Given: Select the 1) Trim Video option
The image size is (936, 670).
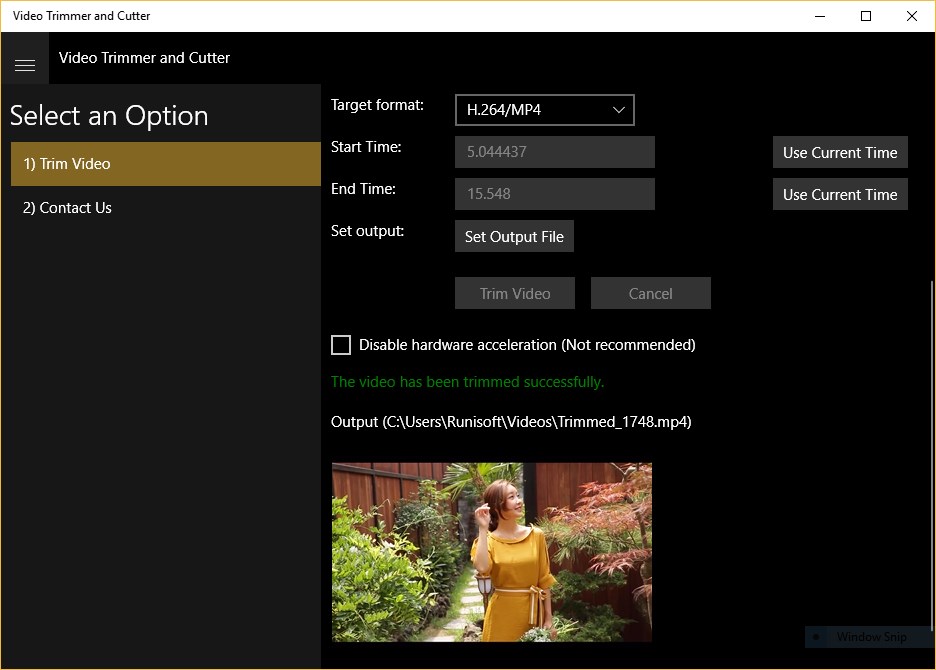Looking at the screenshot, I should 166,164.
